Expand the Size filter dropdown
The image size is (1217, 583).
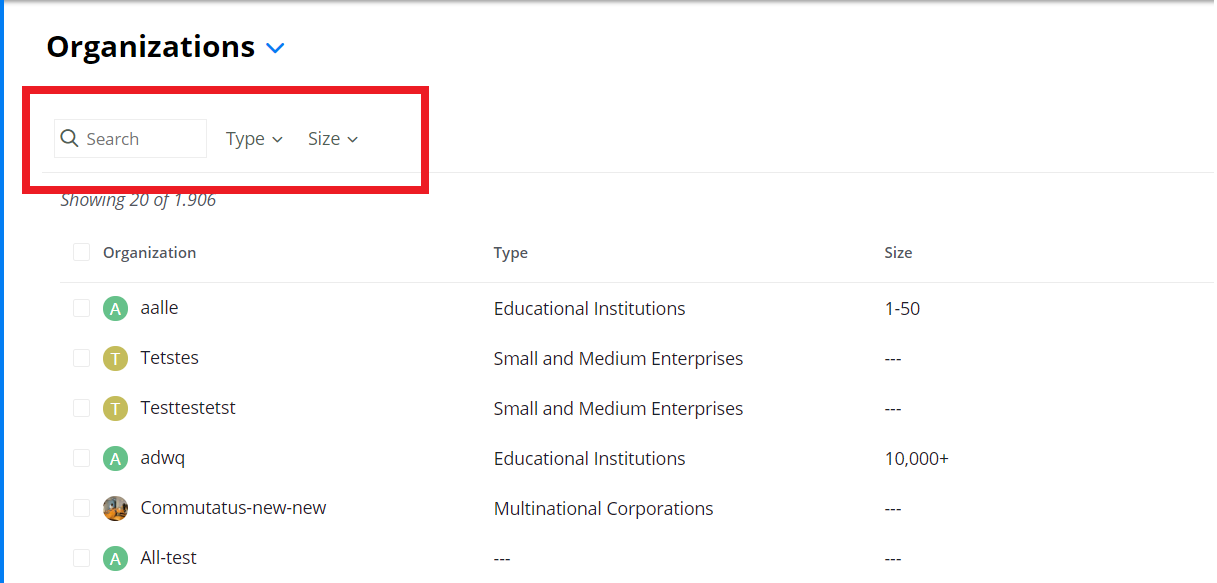click(x=333, y=139)
